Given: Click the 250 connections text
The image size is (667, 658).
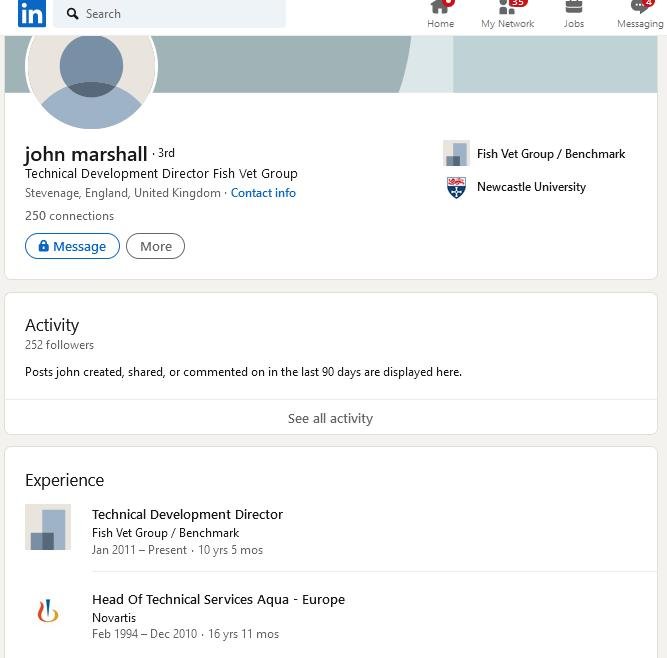Looking at the screenshot, I should pyautogui.click(x=69, y=216).
